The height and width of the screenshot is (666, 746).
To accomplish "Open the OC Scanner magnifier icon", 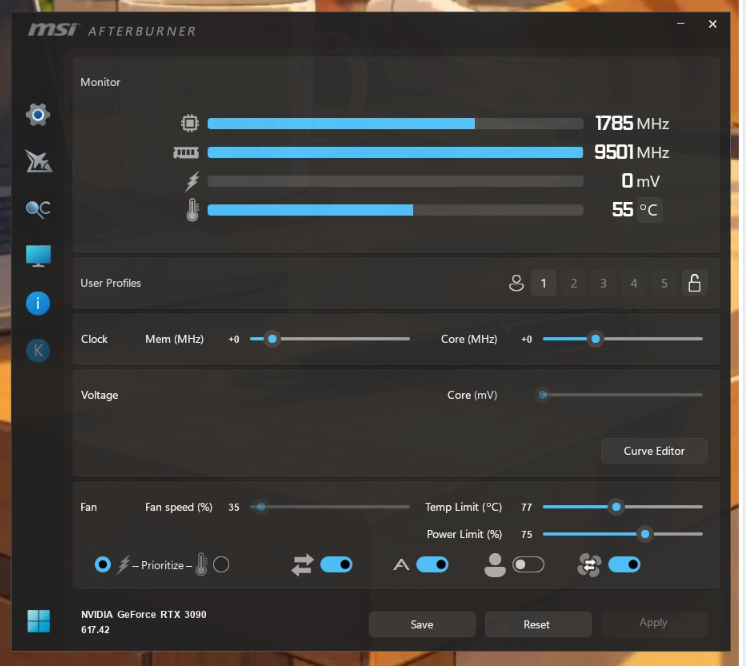I will 38,209.
